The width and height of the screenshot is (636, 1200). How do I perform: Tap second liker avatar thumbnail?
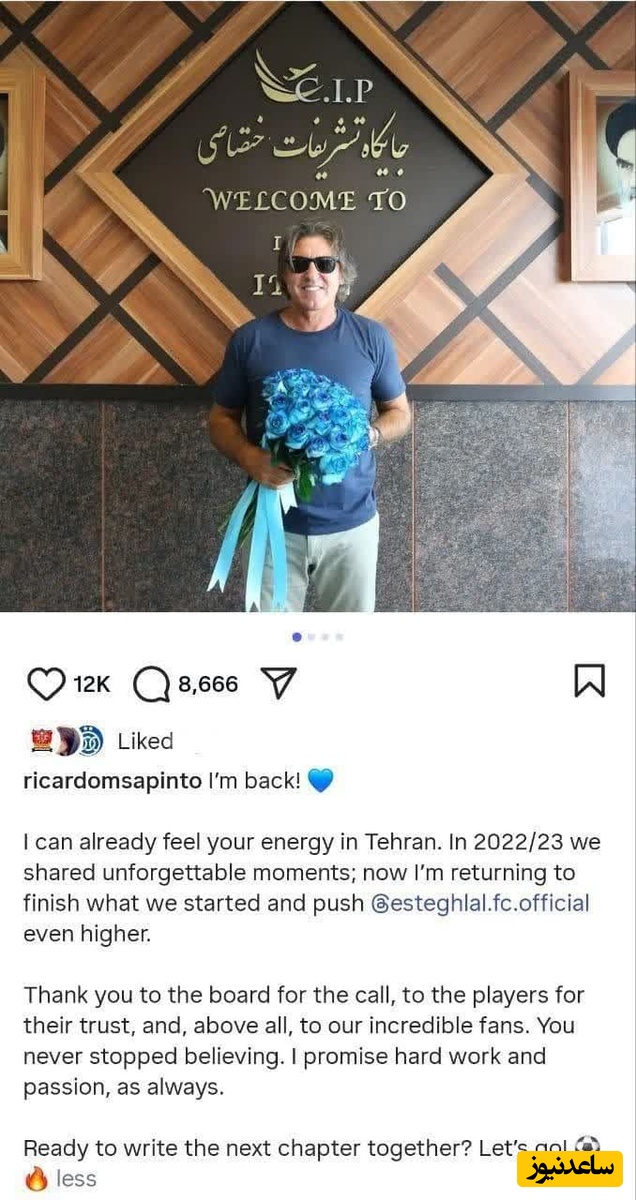tap(66, 741)
